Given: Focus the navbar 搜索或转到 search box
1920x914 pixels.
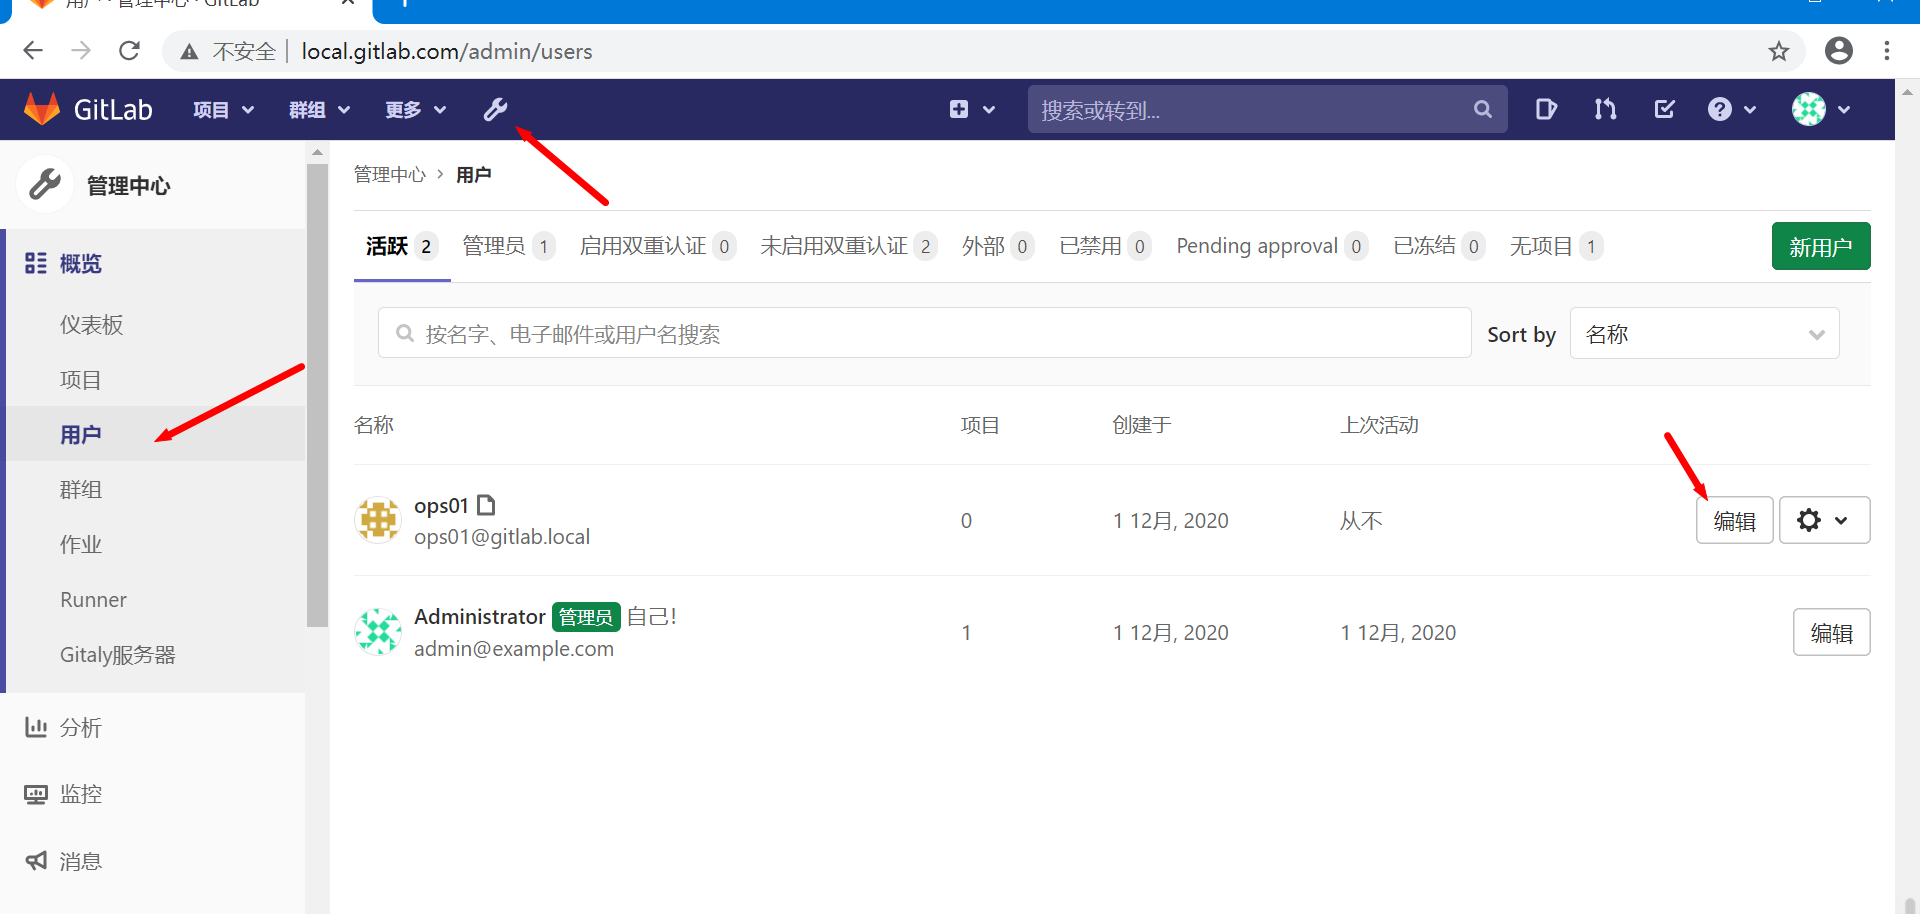Looking at the screenshot, I should click(1267, 109).
